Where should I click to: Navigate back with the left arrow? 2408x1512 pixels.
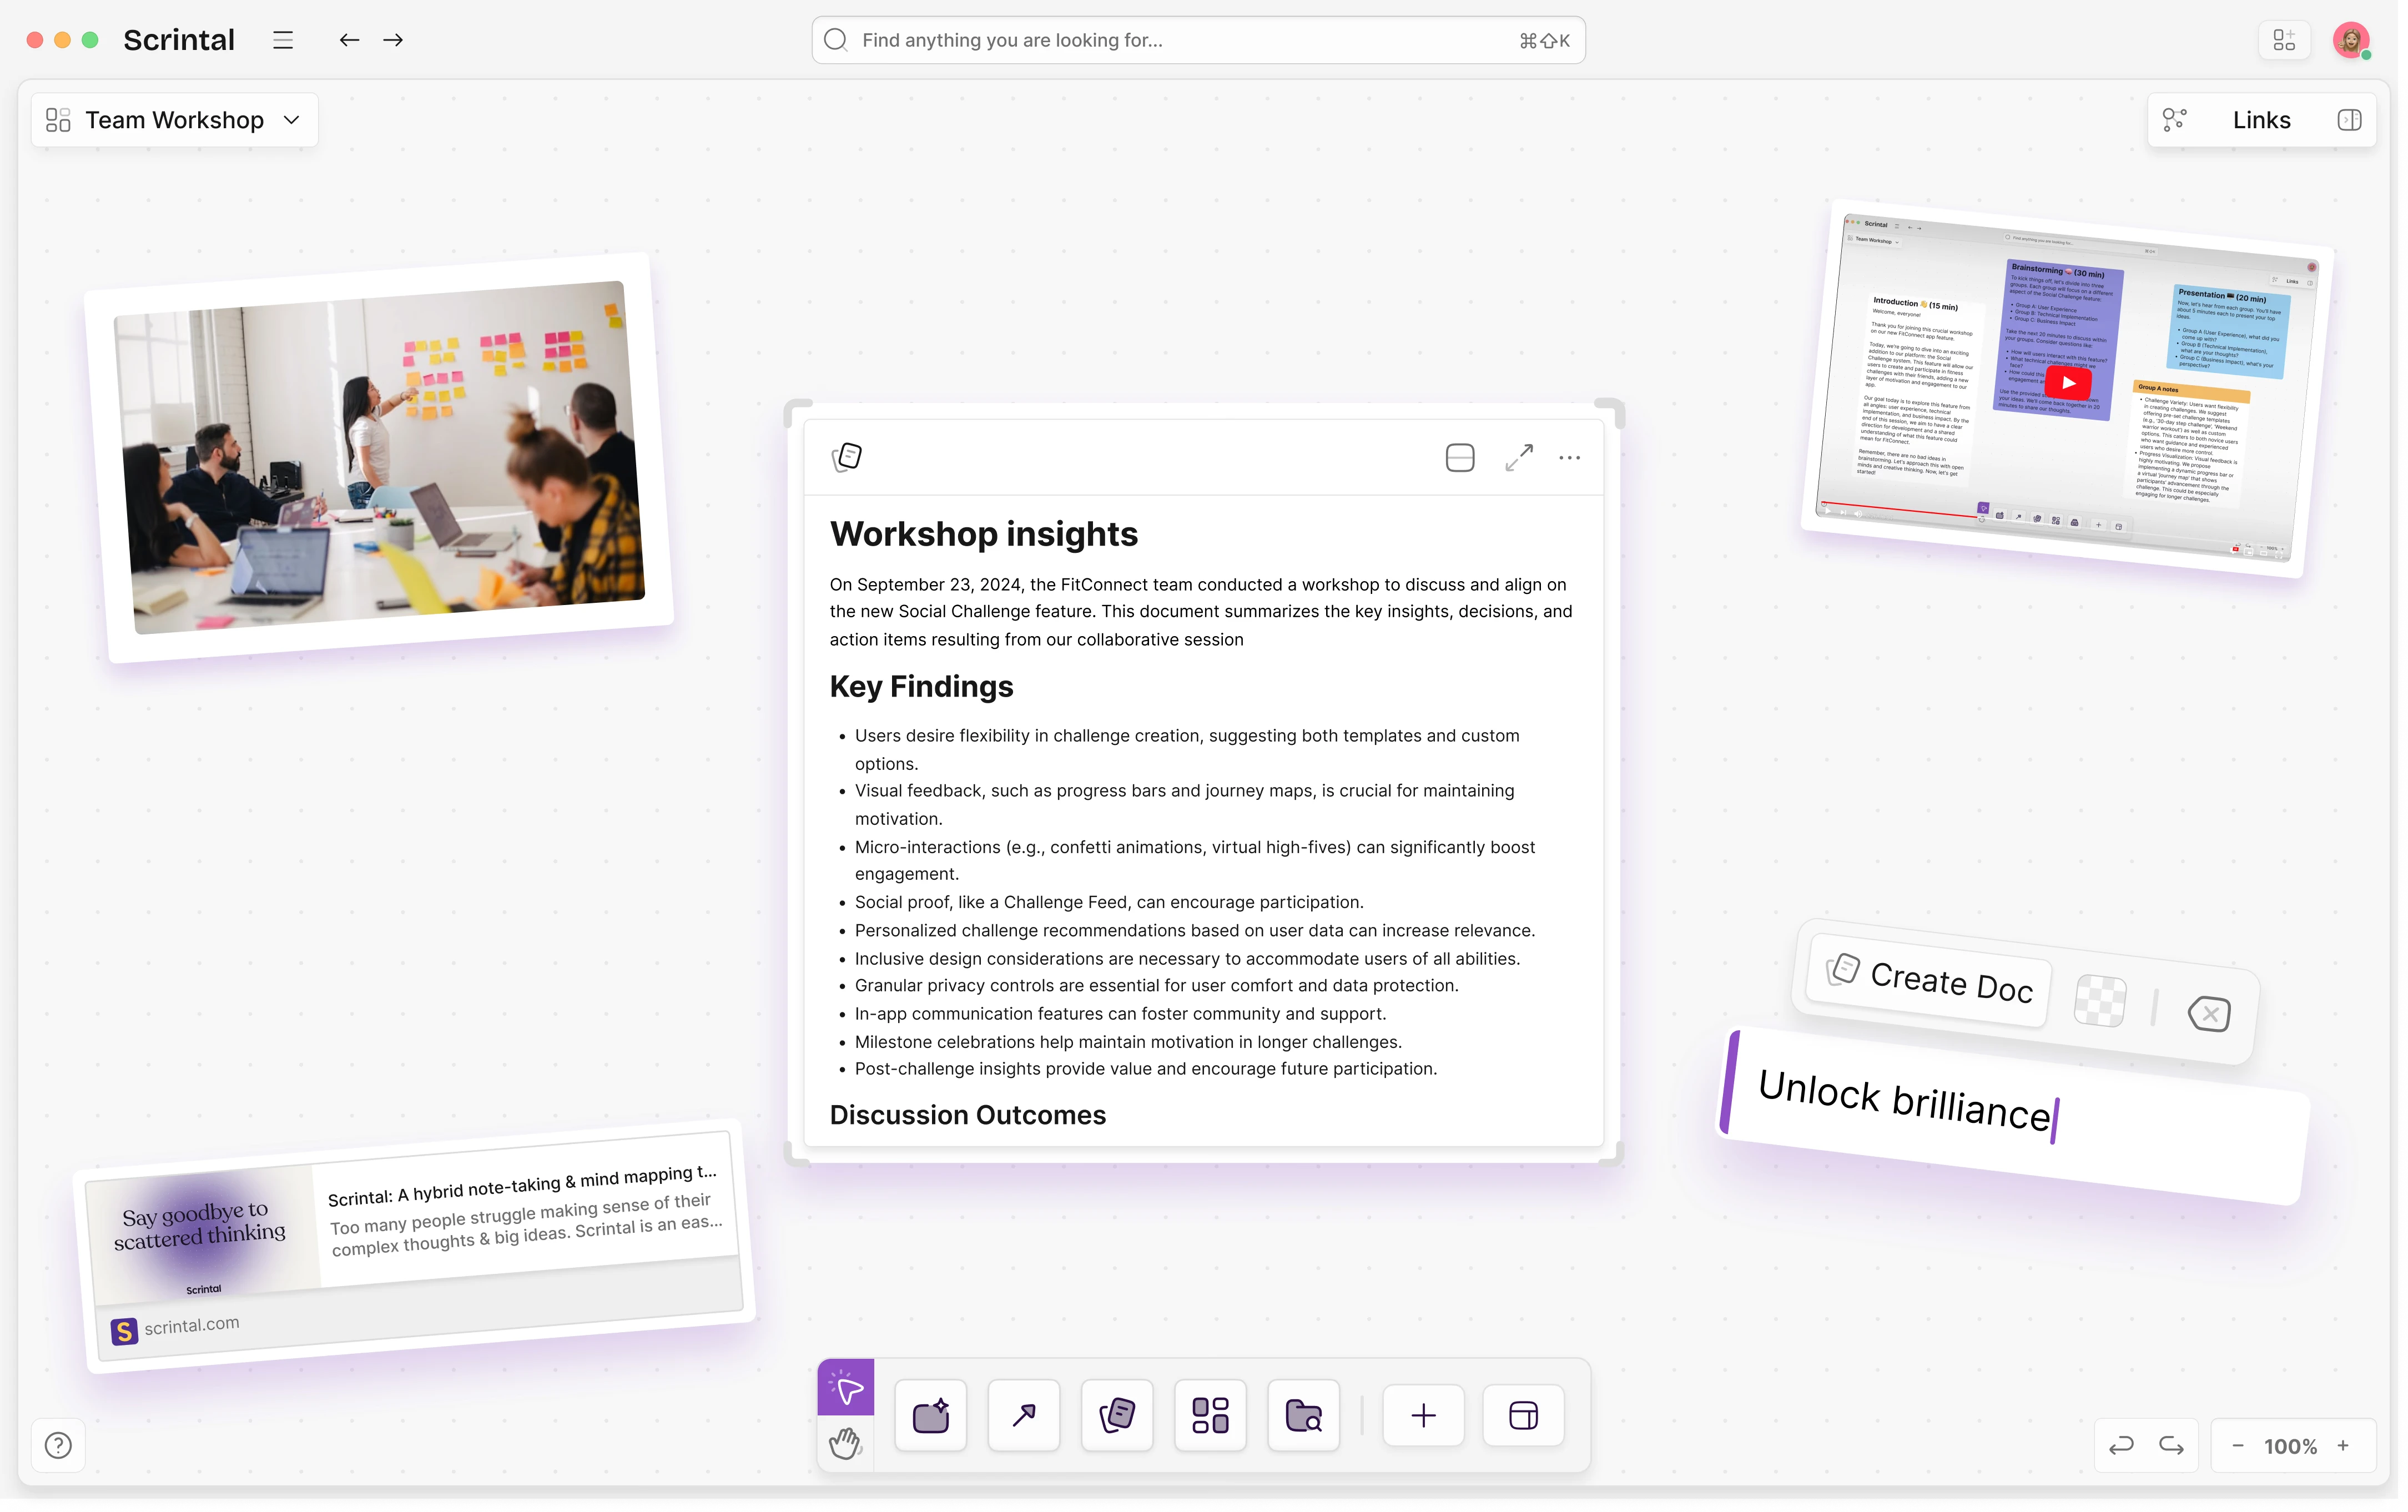tap(349, 40)
